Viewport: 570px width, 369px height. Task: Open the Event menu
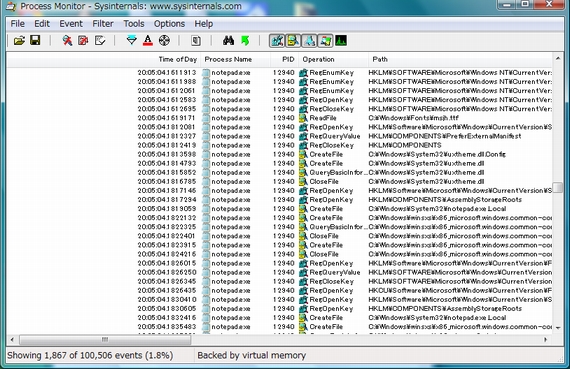click(71, 24)
